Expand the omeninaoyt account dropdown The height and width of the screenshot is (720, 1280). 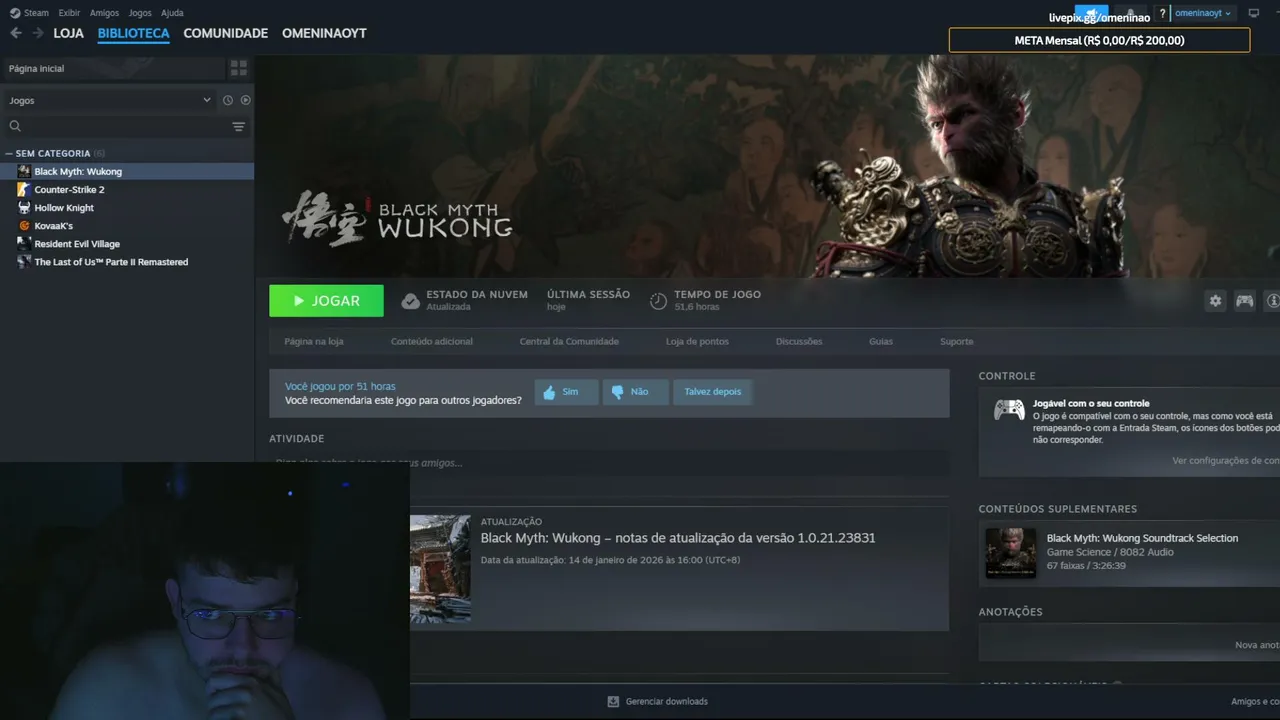point(1203,14)
